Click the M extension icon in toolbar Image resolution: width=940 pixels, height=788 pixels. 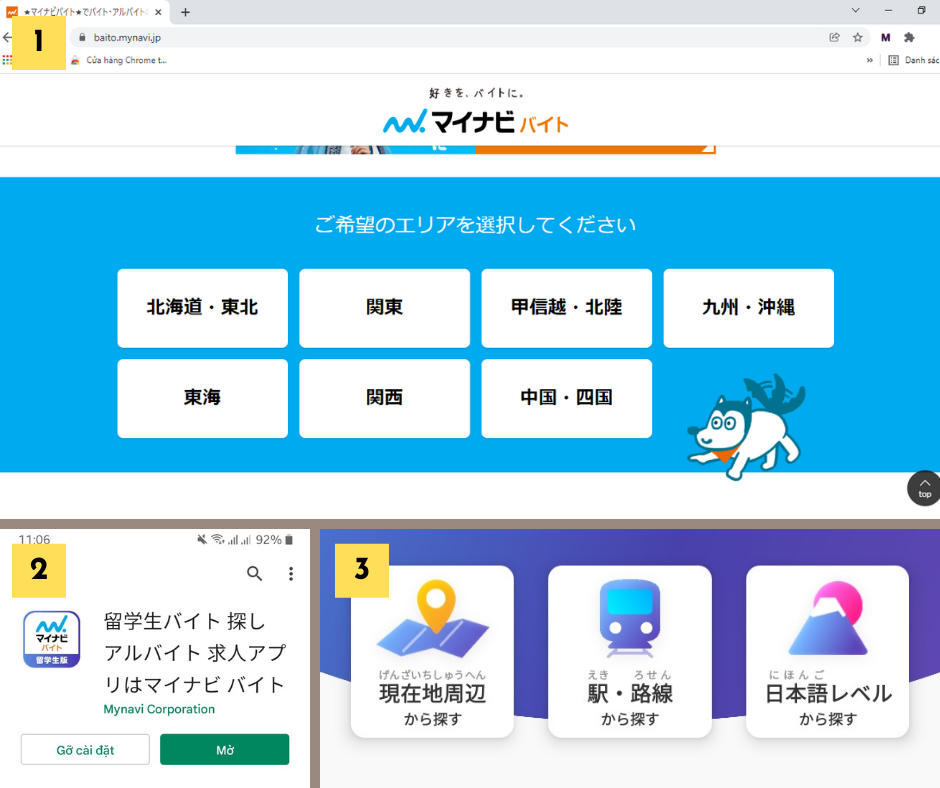[x=885, y=37]
